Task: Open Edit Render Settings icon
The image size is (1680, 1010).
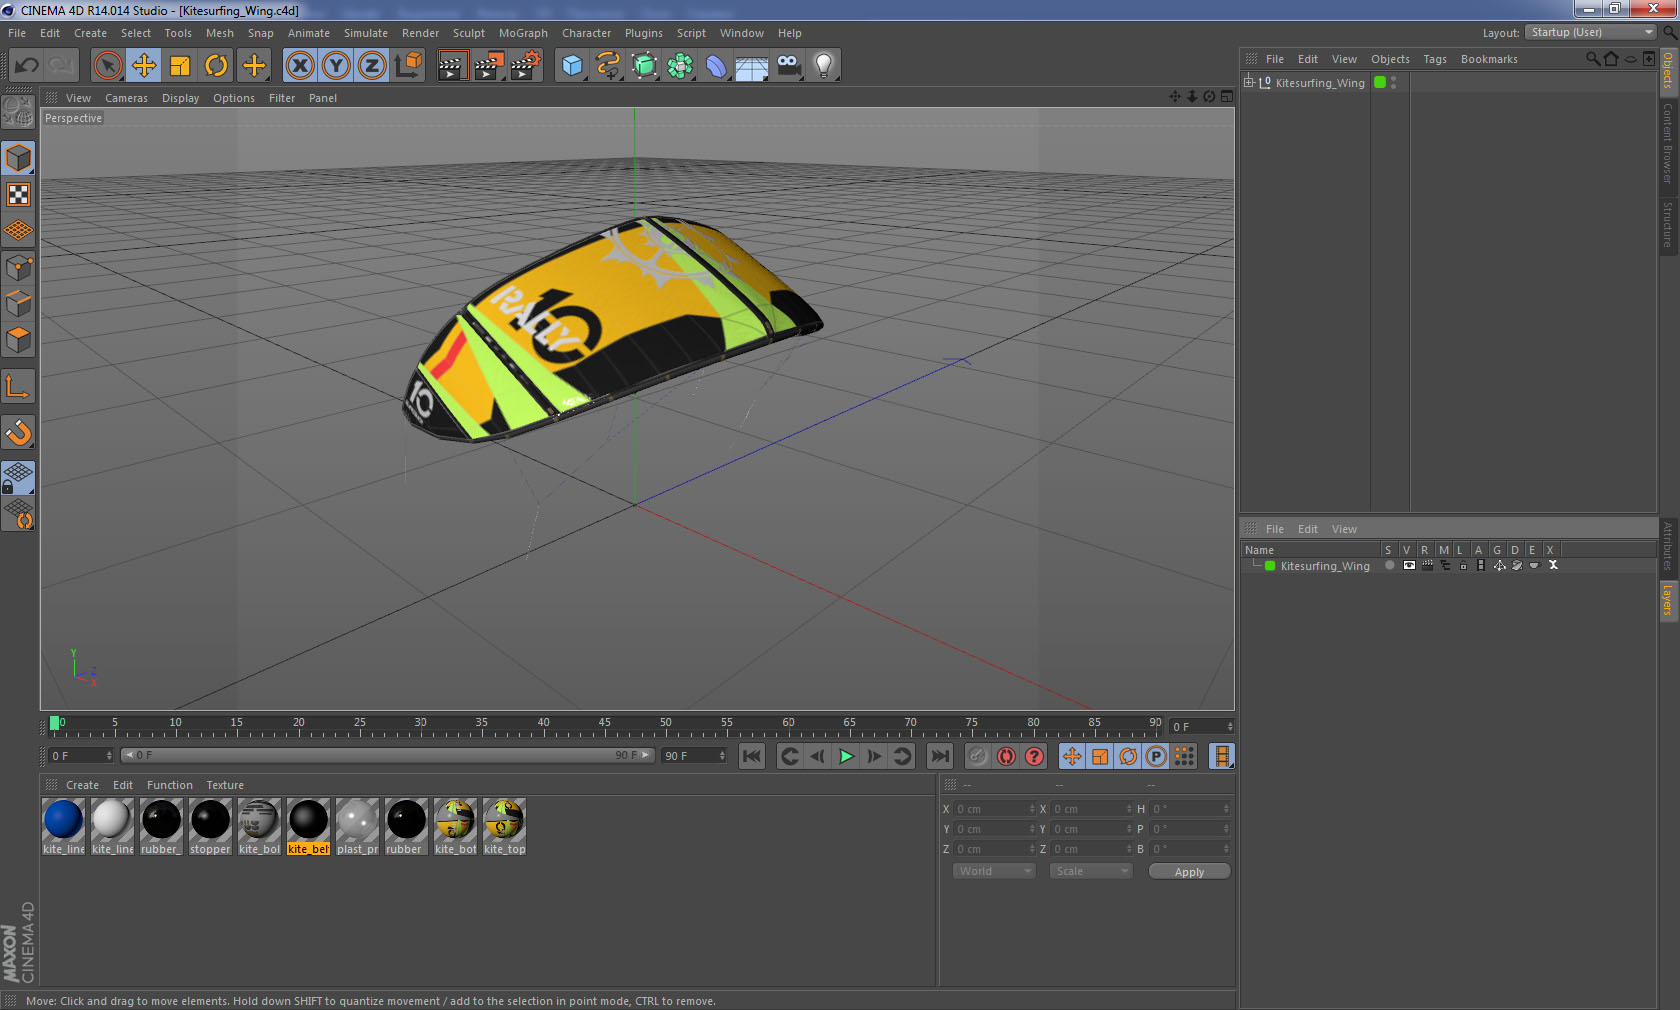Action: [x=526, y=66]
